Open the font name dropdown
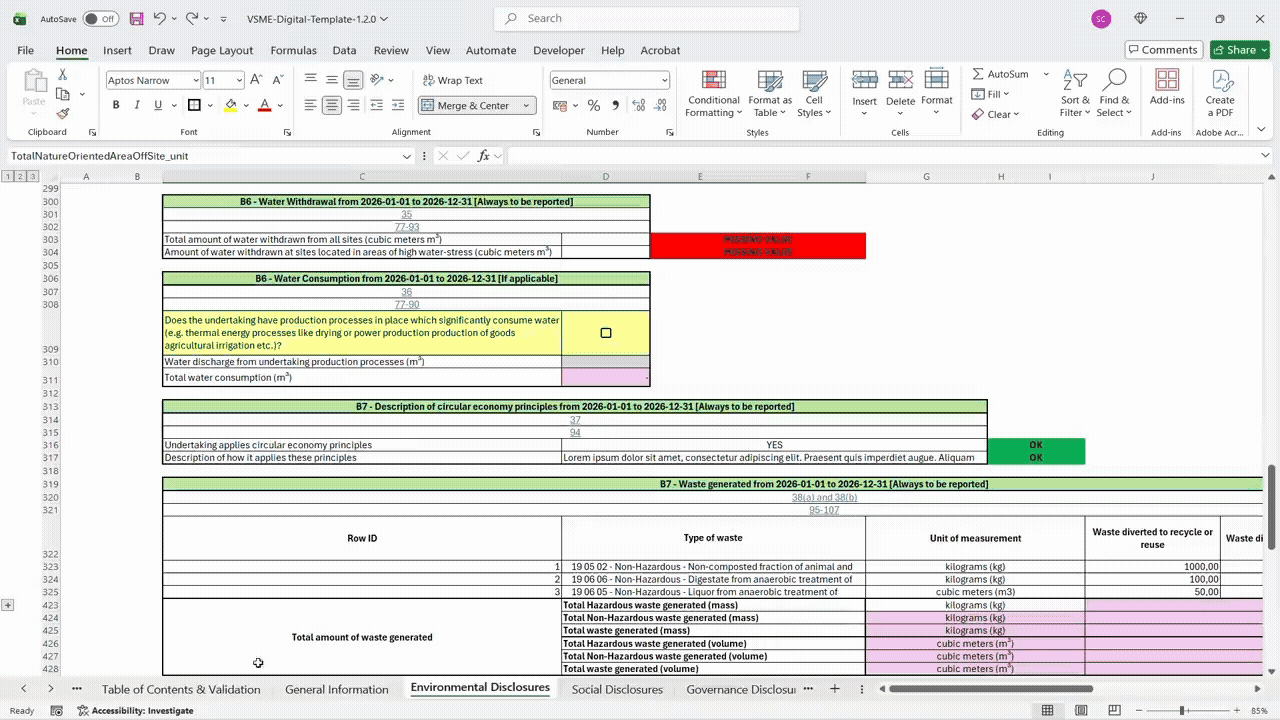The image size is (1280, 720). [x=196, y=80]
